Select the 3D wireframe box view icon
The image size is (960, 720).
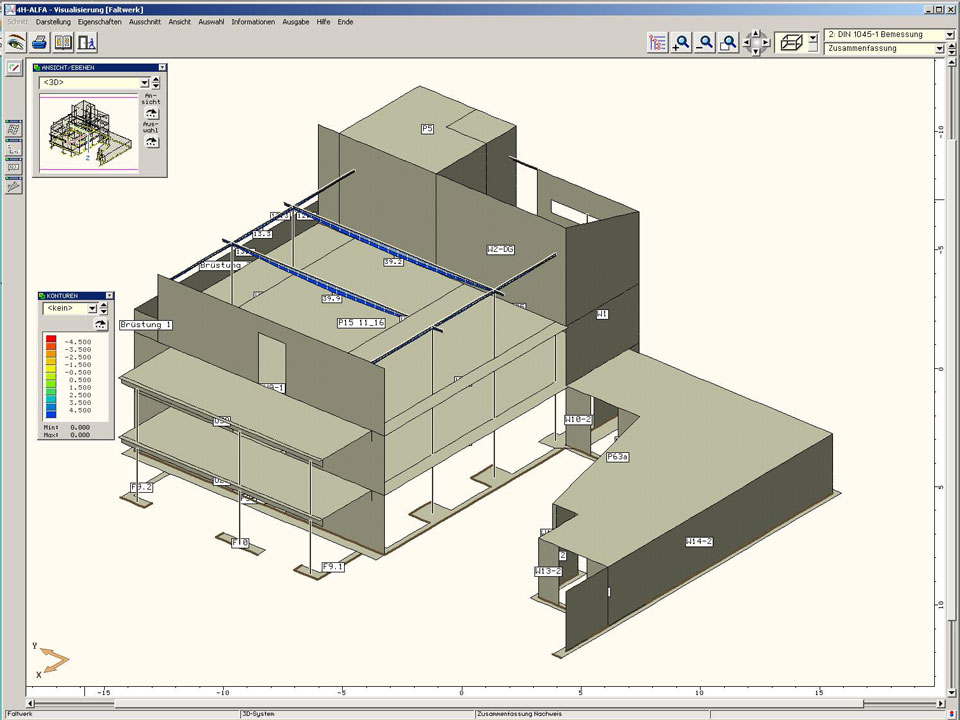[790, 43]
